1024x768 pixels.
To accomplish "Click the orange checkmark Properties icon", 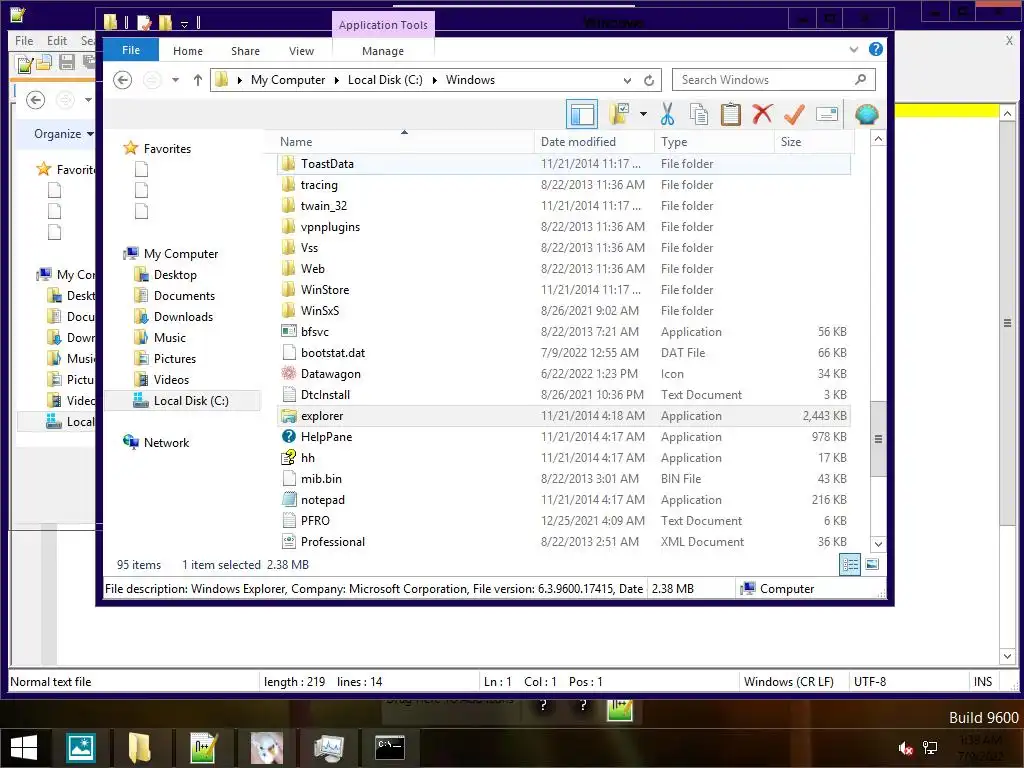I will point(794,114).
